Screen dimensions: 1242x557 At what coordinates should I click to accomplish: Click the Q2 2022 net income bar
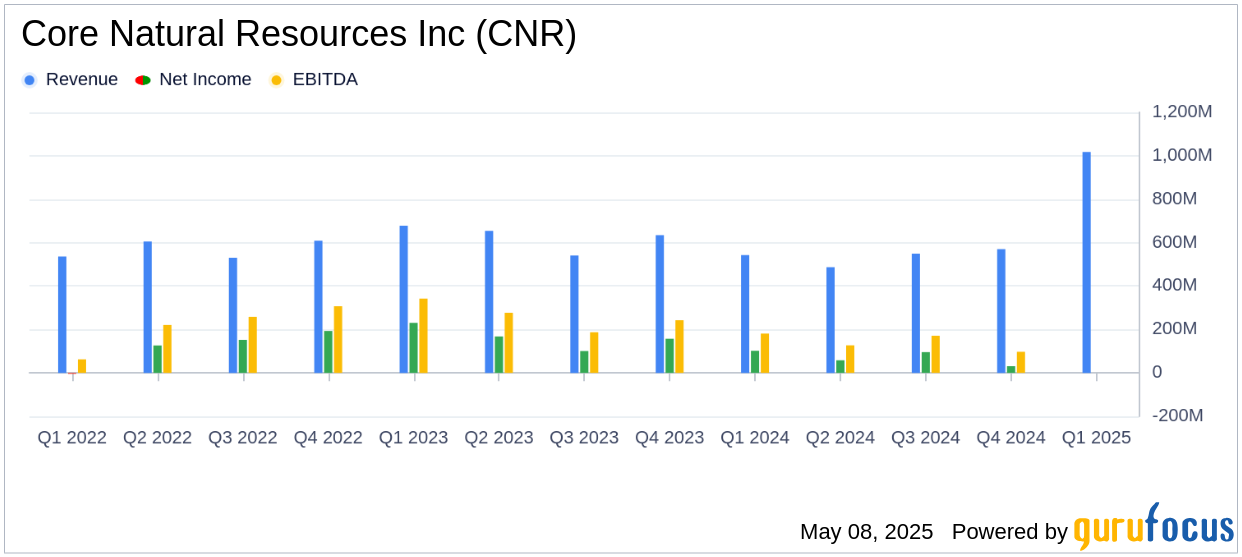[158, 360]
